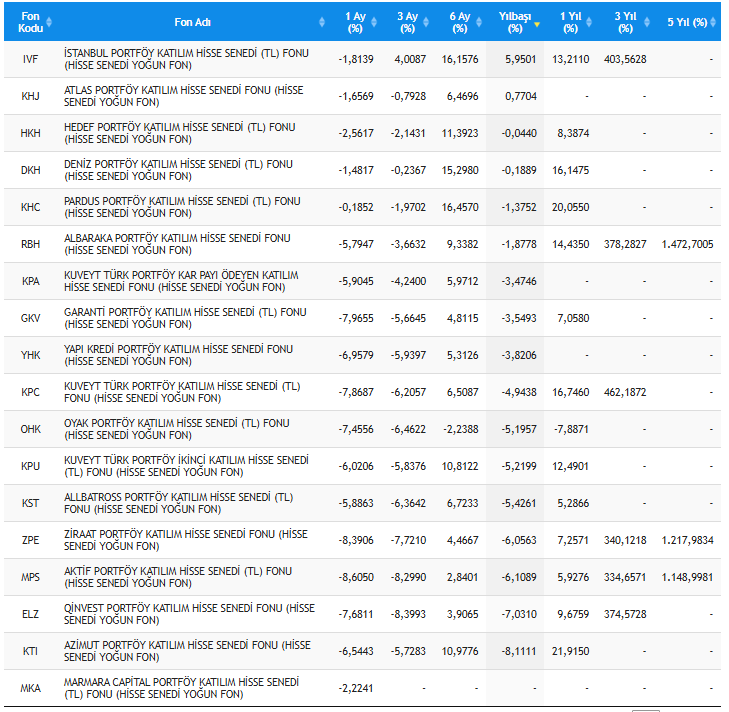
Task: Open YAPI KREDİ PORTFÖY KATILIM fund
Action: (x=178, y=355)
